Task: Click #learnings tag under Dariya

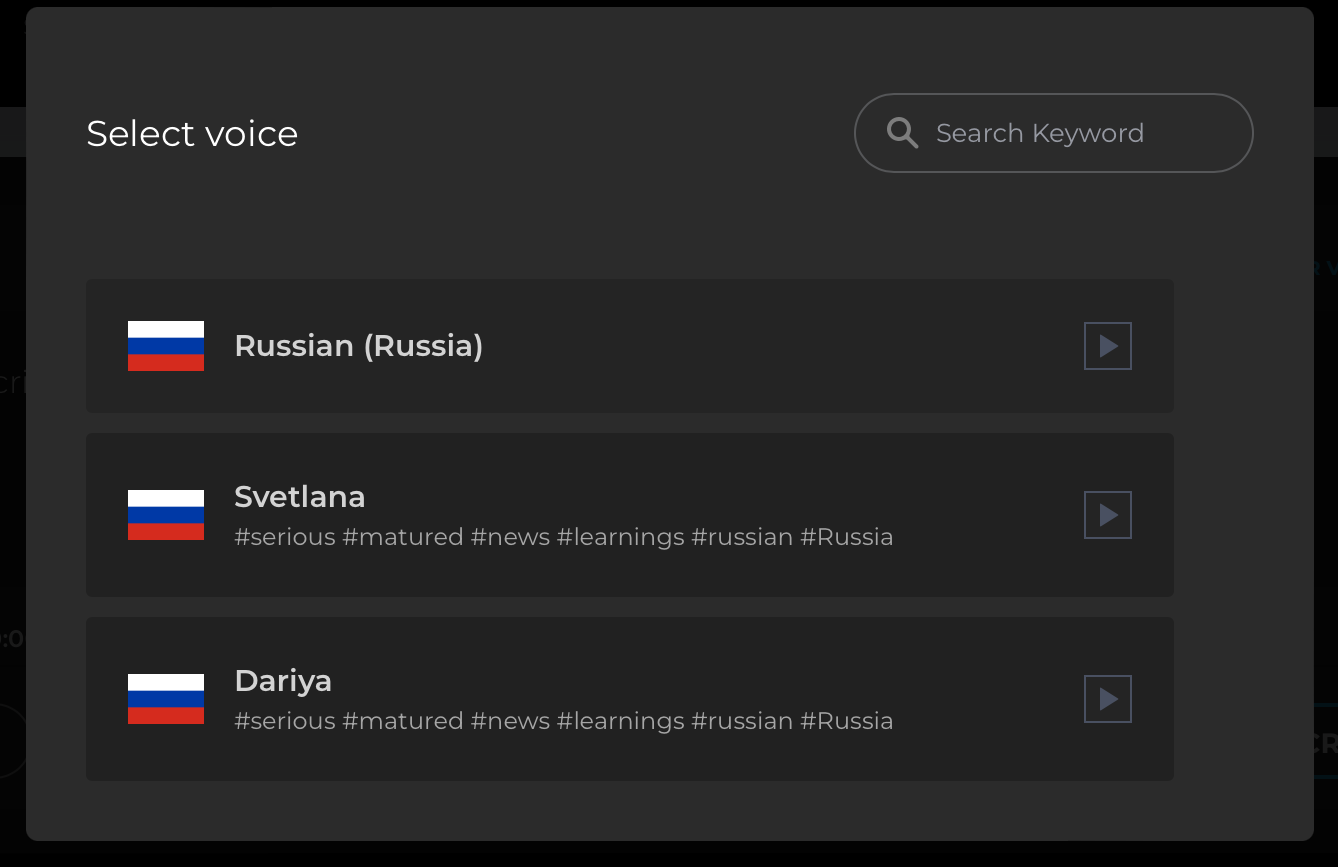Action: 620,722
